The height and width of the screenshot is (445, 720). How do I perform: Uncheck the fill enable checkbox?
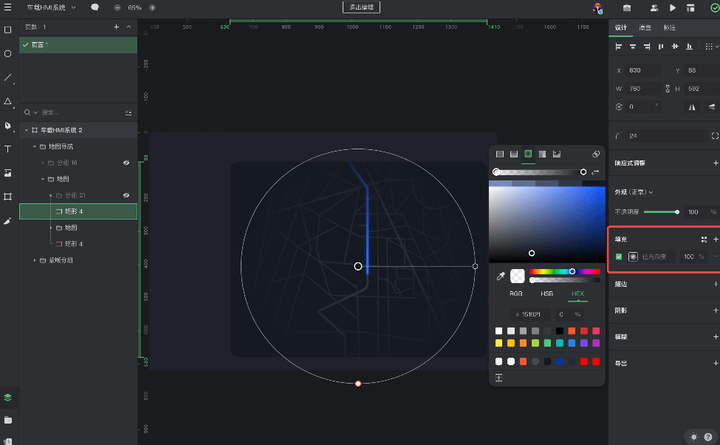[x=619, y=257]
